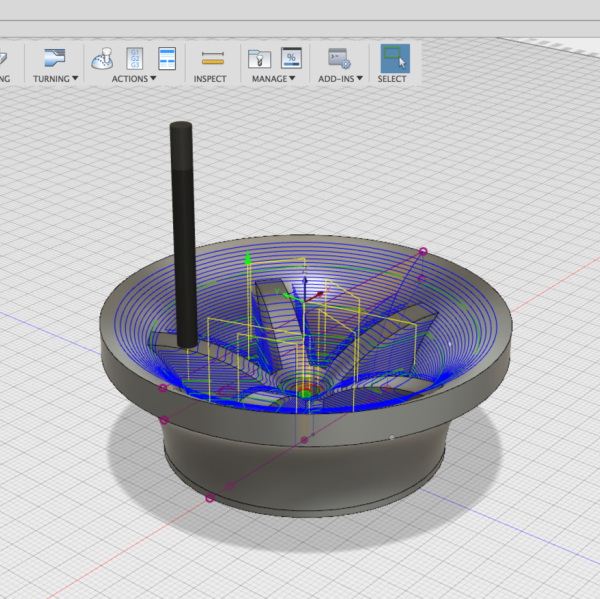Open the TURNING dropdown menu
Image resolution: width=600 pixels, height=599 pixels.
pos(55,78)
